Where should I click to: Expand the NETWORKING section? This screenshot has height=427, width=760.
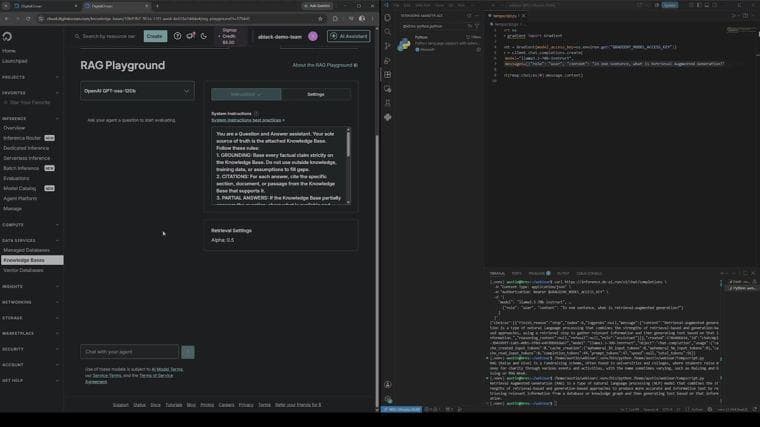(x=30, y=302)
